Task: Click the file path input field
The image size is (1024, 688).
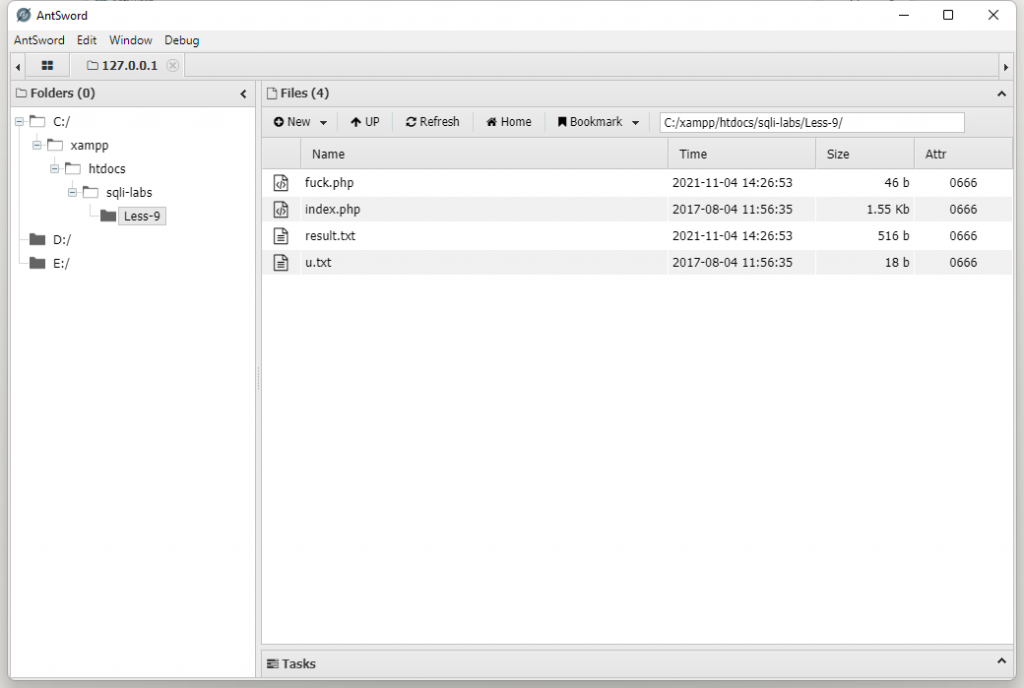Action: click(x=811, y=122)
